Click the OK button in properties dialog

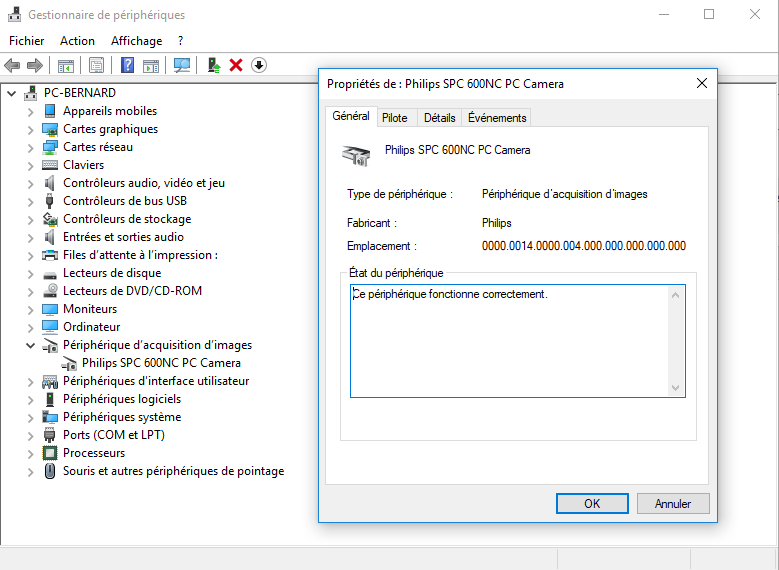pos(592,503)
